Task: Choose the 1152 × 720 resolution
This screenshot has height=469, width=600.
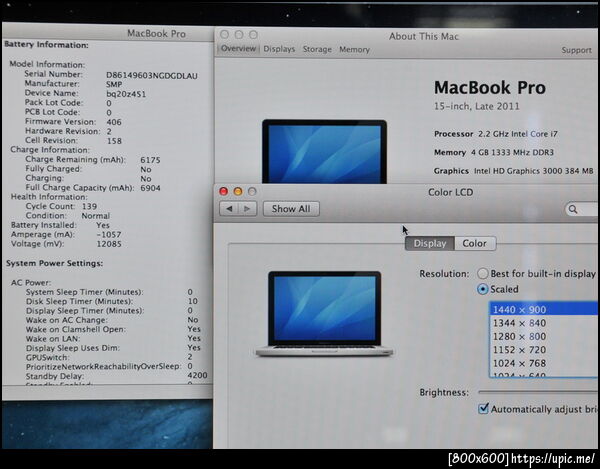Action: [544, 350]
